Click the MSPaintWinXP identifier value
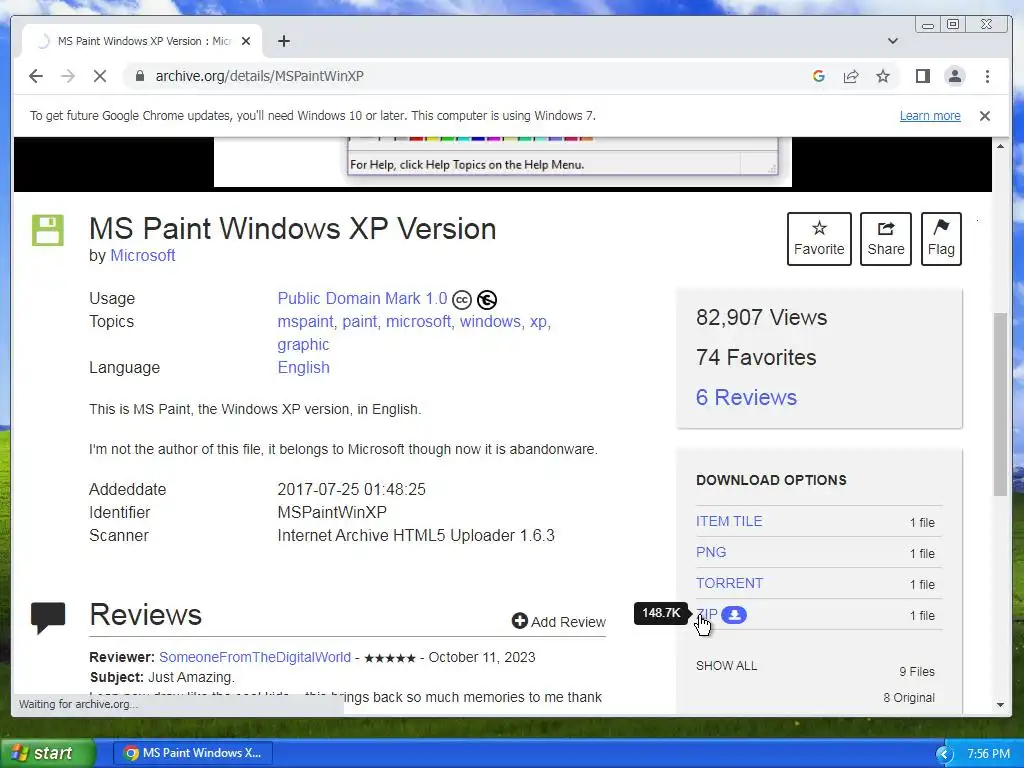The image size is (1024, 768). [332, 513]
